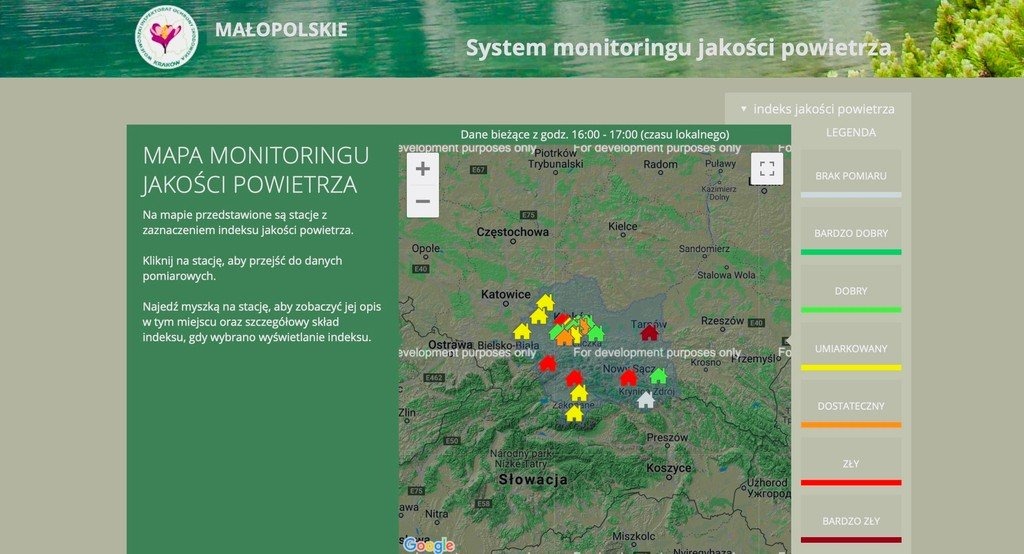Select the lowest yellow marker below Zakopane label

point(574,414)
